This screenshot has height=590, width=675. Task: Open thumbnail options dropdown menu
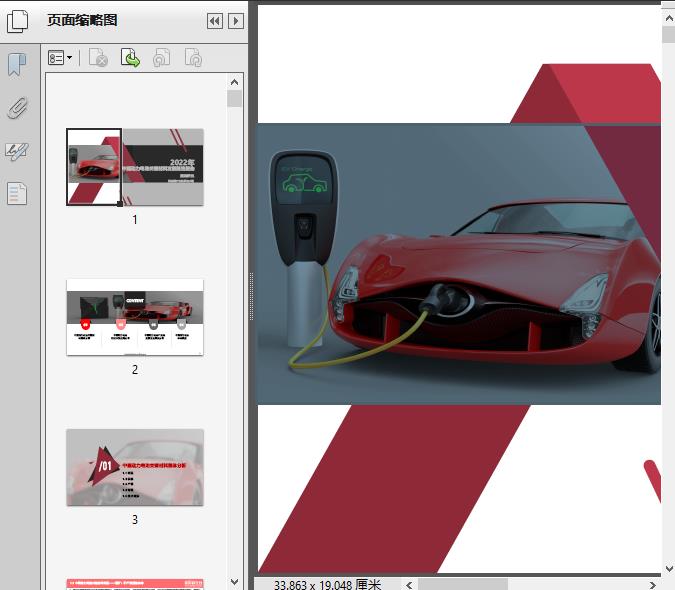[x=60, y=58]
